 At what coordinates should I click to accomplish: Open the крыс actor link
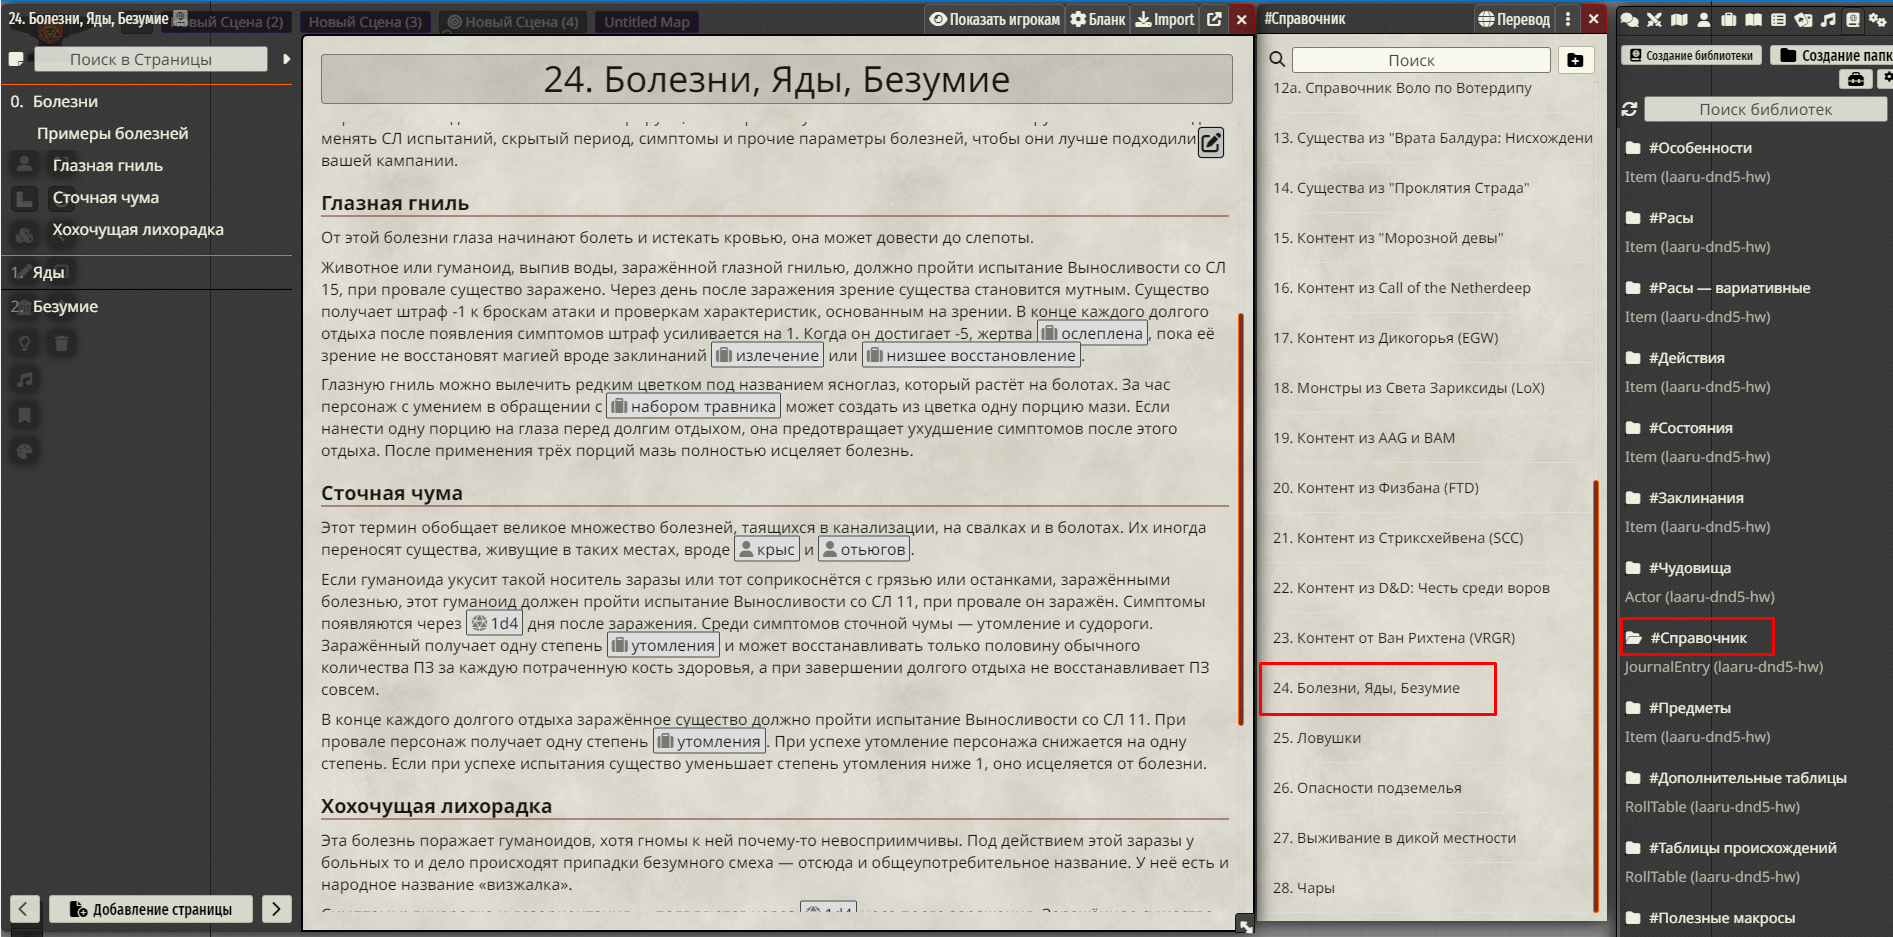pos(767,550)
